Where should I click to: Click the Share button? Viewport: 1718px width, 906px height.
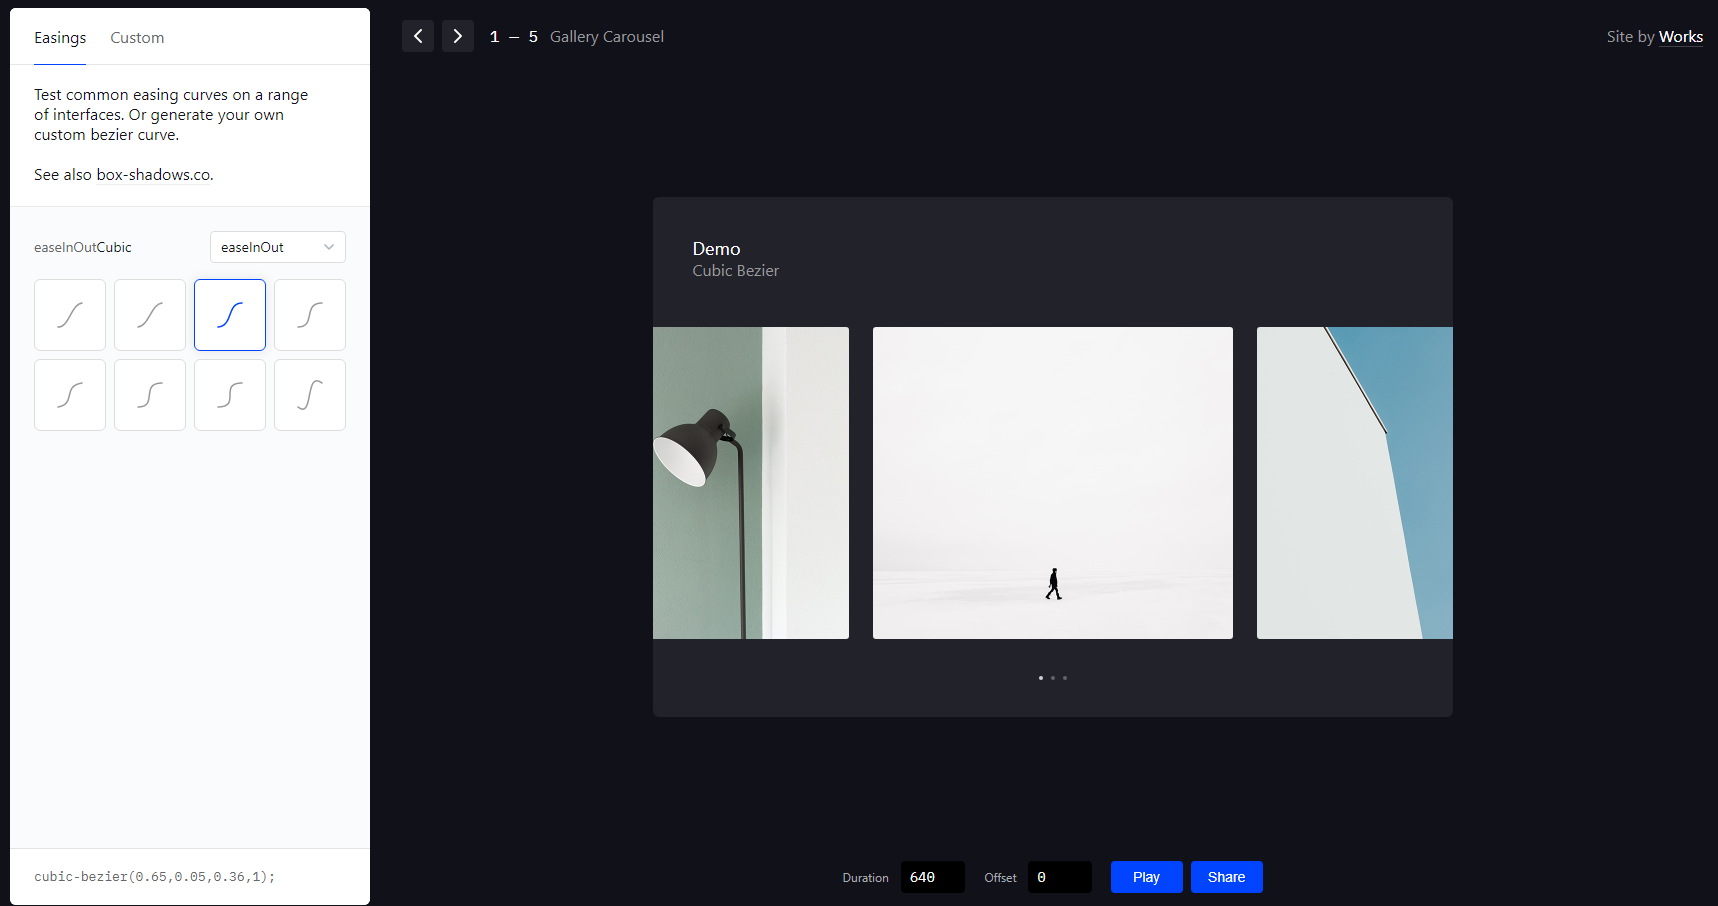pos(1226,877)
